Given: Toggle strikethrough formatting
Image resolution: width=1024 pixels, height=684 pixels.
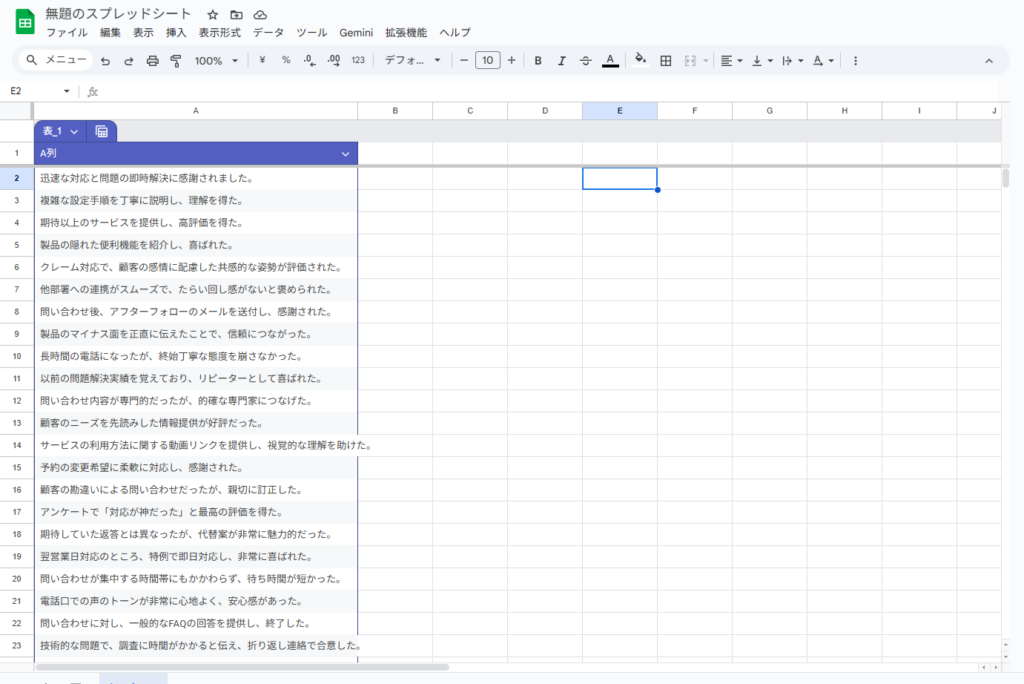Looking at the screenshot, I should click(586, 61).
